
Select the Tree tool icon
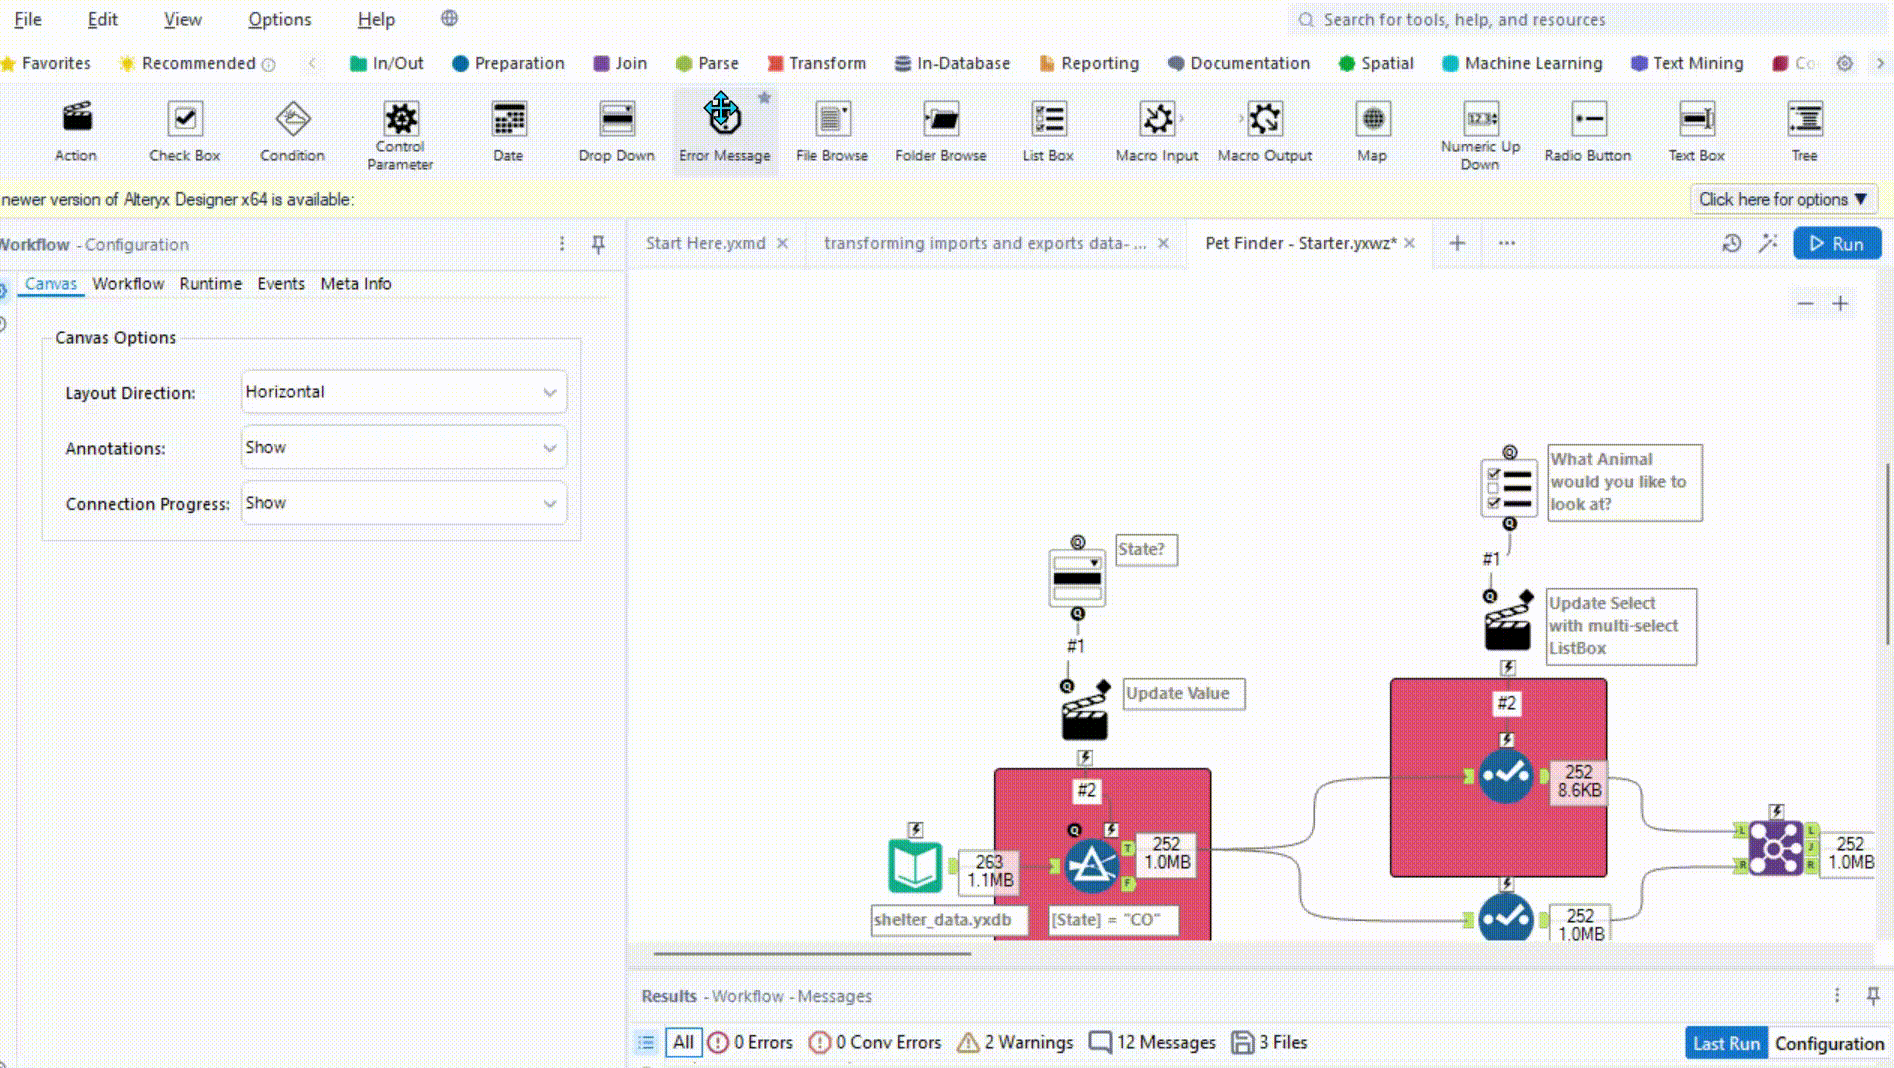[1805, 119]
